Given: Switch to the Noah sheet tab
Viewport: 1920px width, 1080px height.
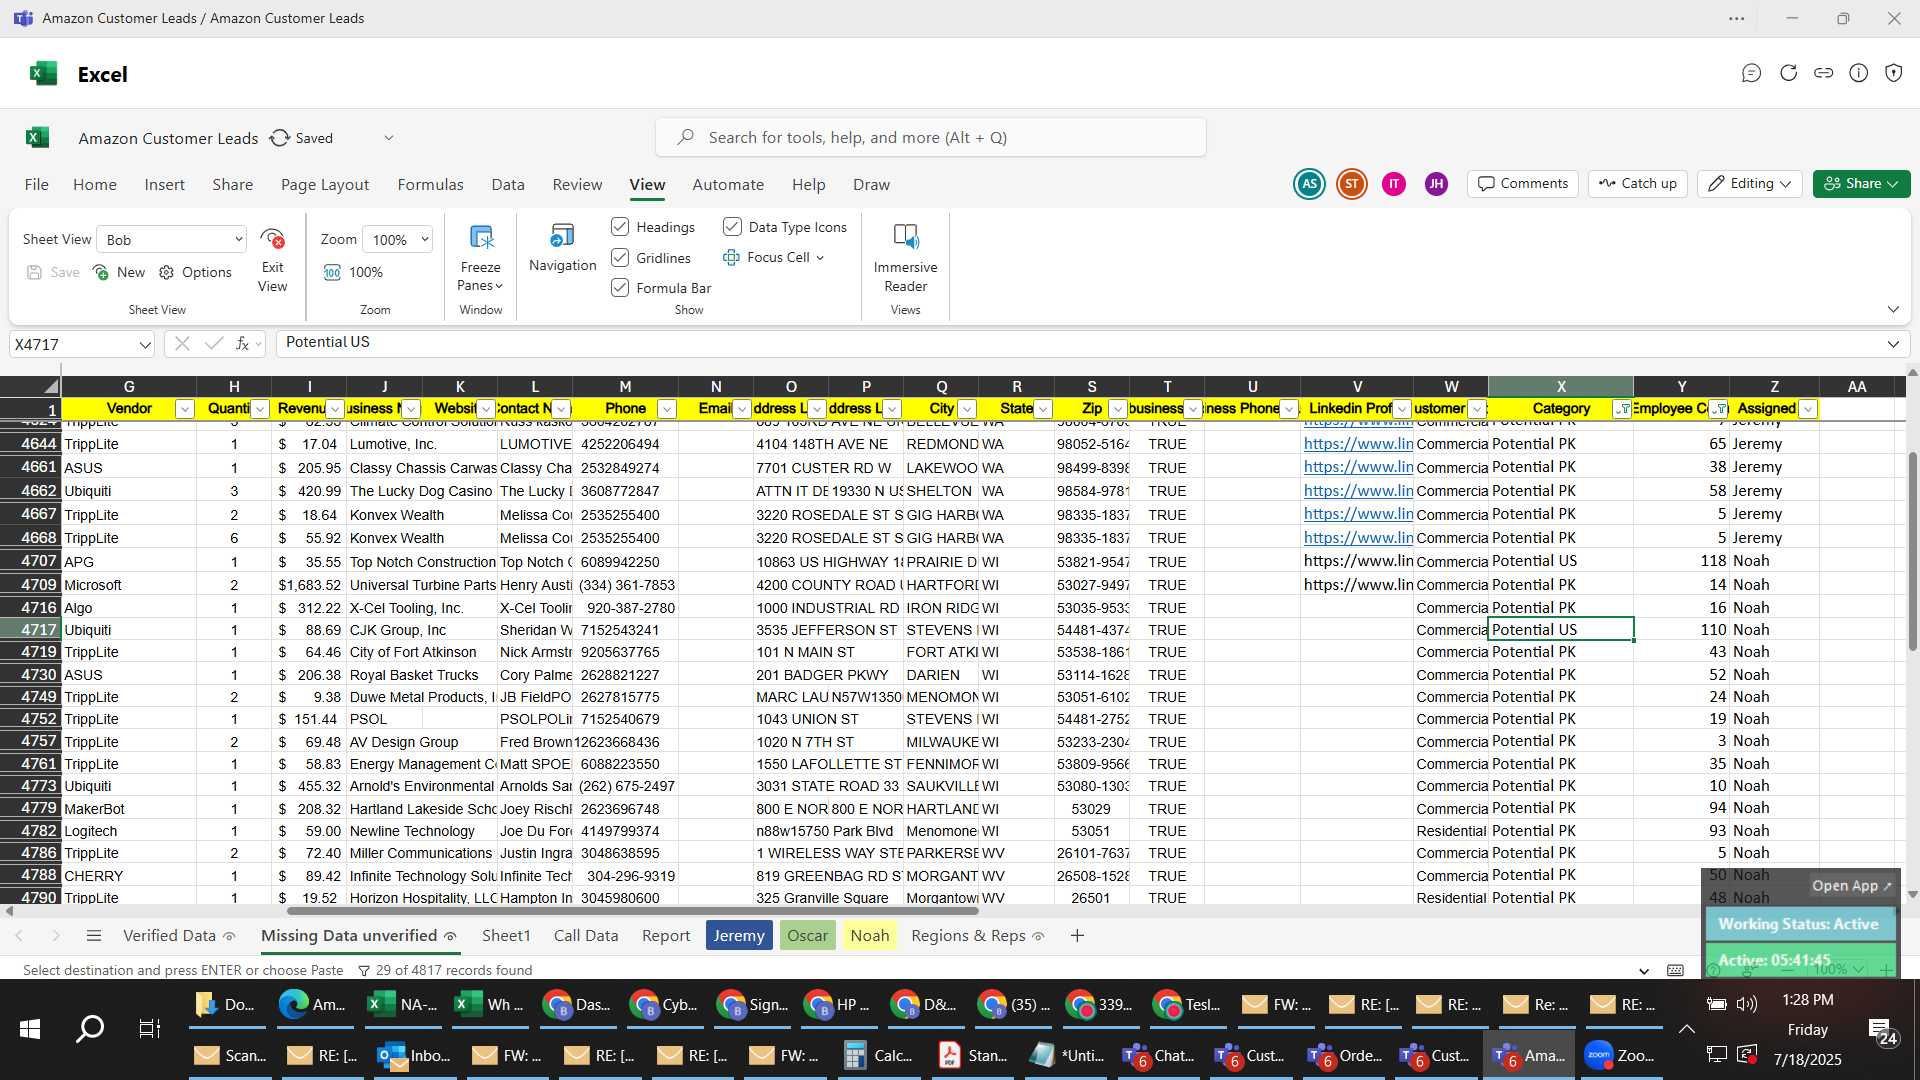Looking at the screenshot, I should (x=870, y=936).
